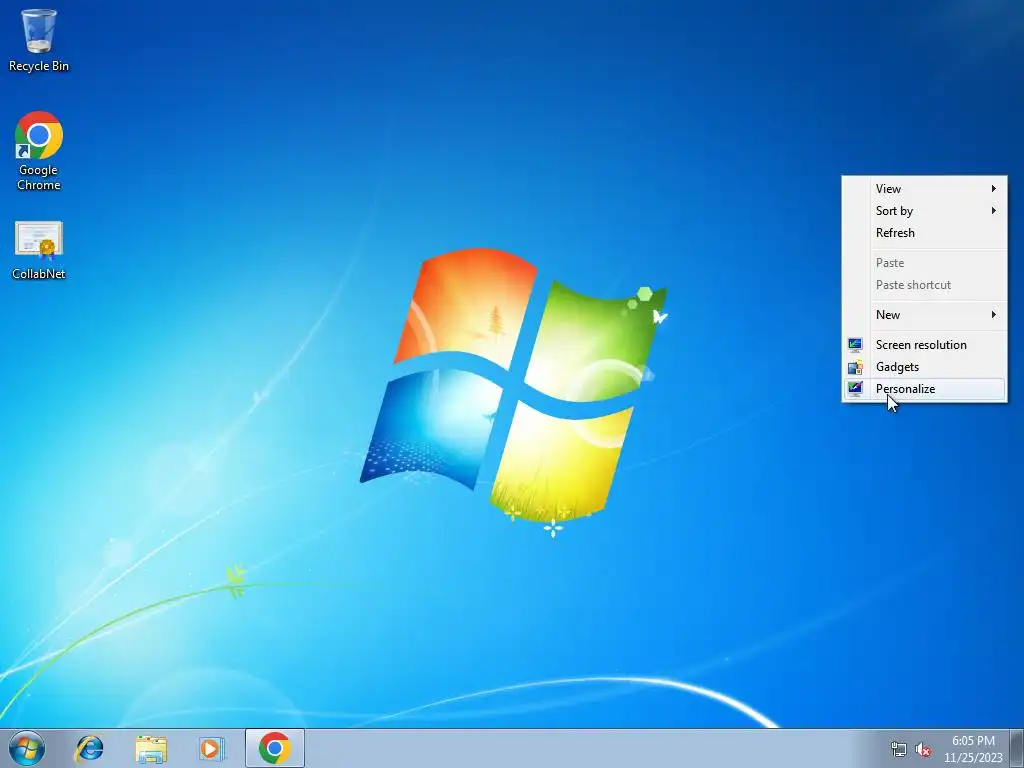Viewport: 1024px width, 768px height.
Task: Switch to Chrome on the taskbar
Action: 275,748
